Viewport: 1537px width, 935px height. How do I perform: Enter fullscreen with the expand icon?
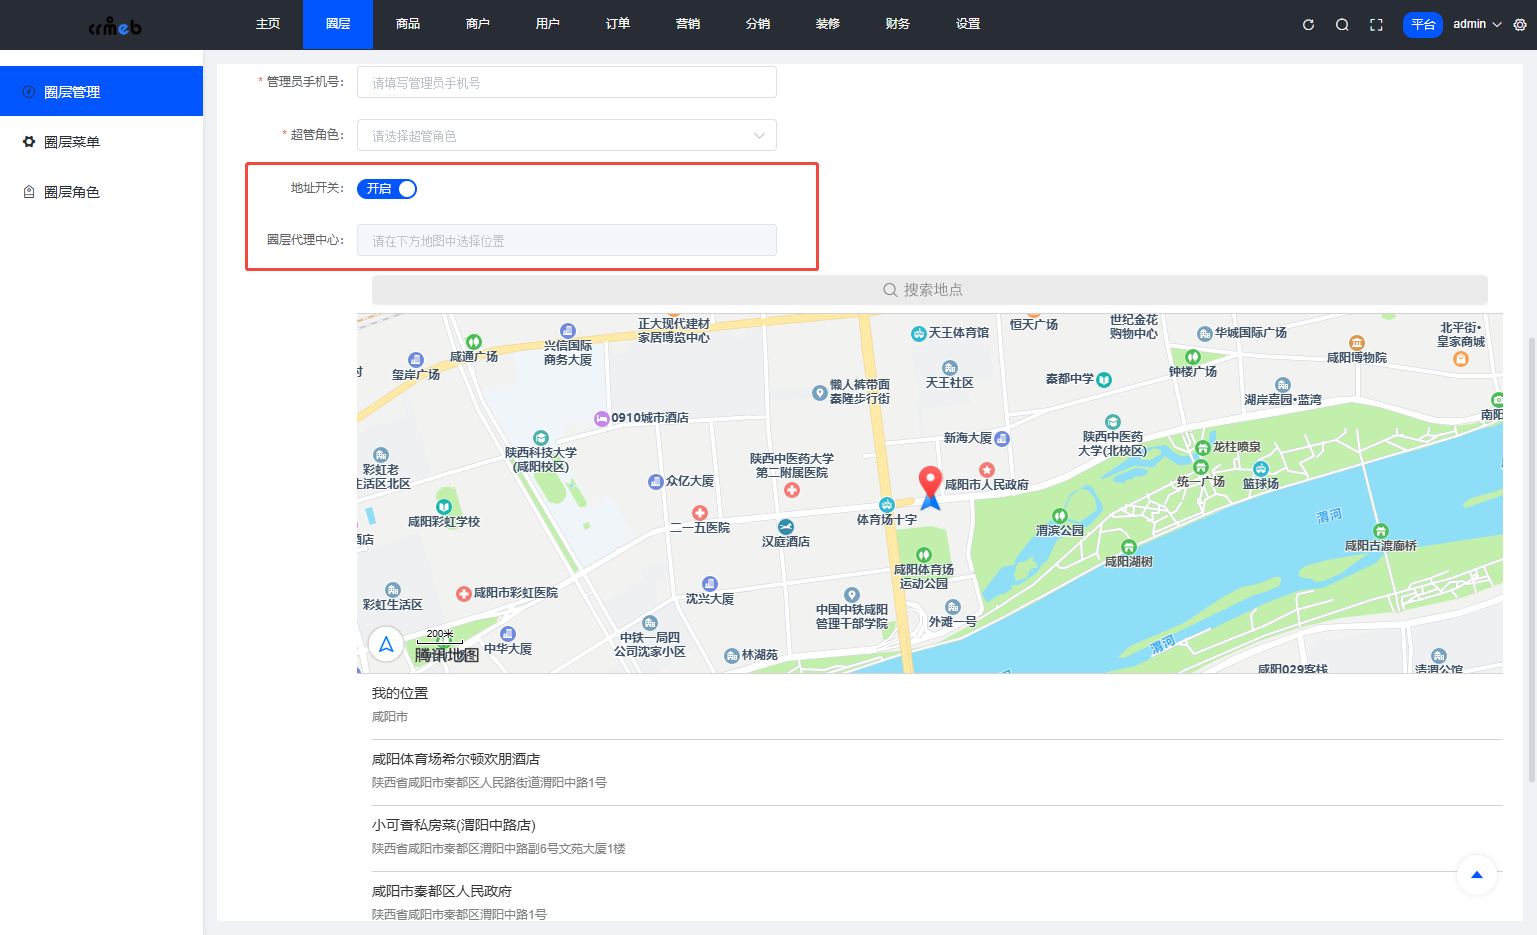pyautogui.click(x=1376, y=24)
